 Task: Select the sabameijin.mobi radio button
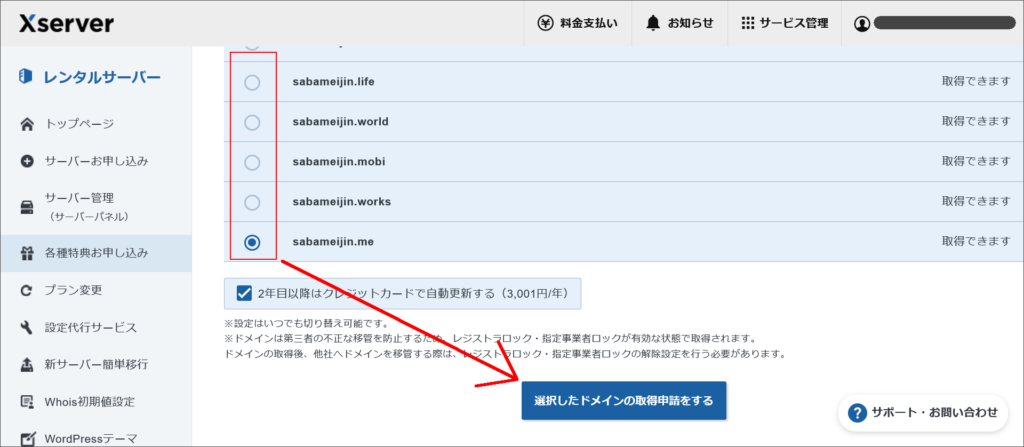(251, 162)
